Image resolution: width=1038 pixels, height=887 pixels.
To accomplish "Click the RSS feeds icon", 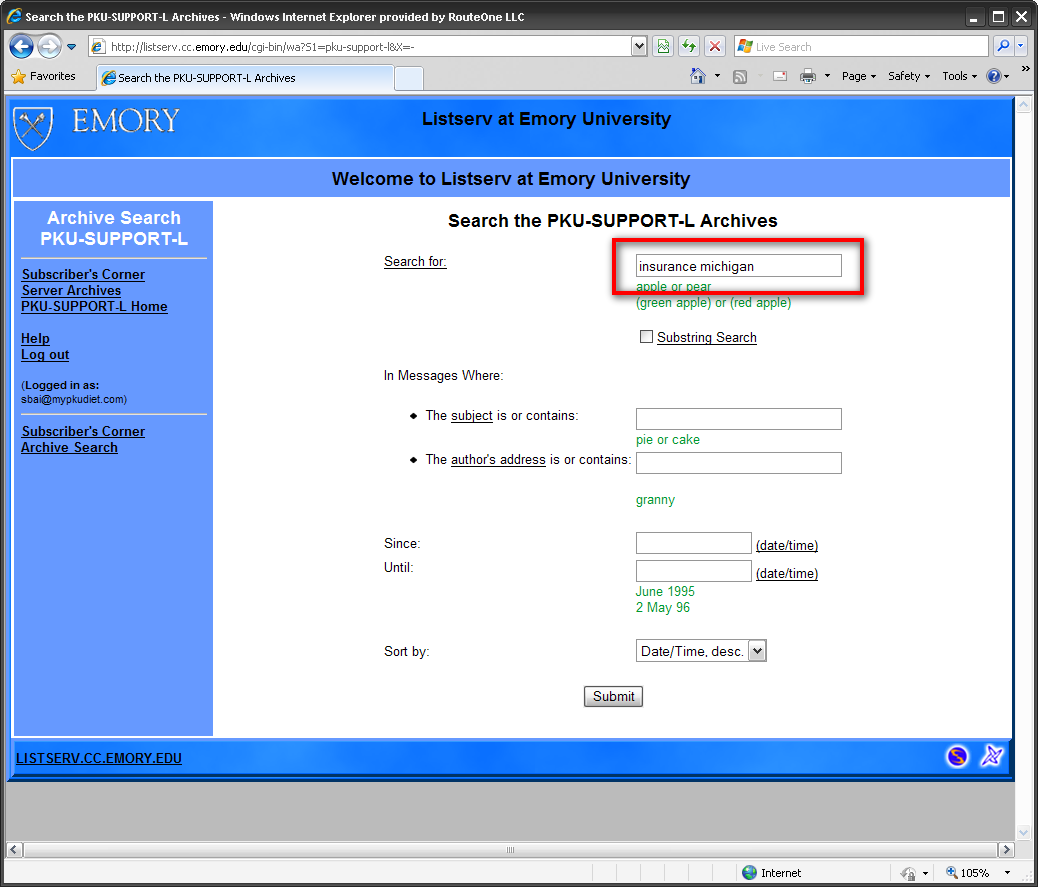I will [740, 77].
